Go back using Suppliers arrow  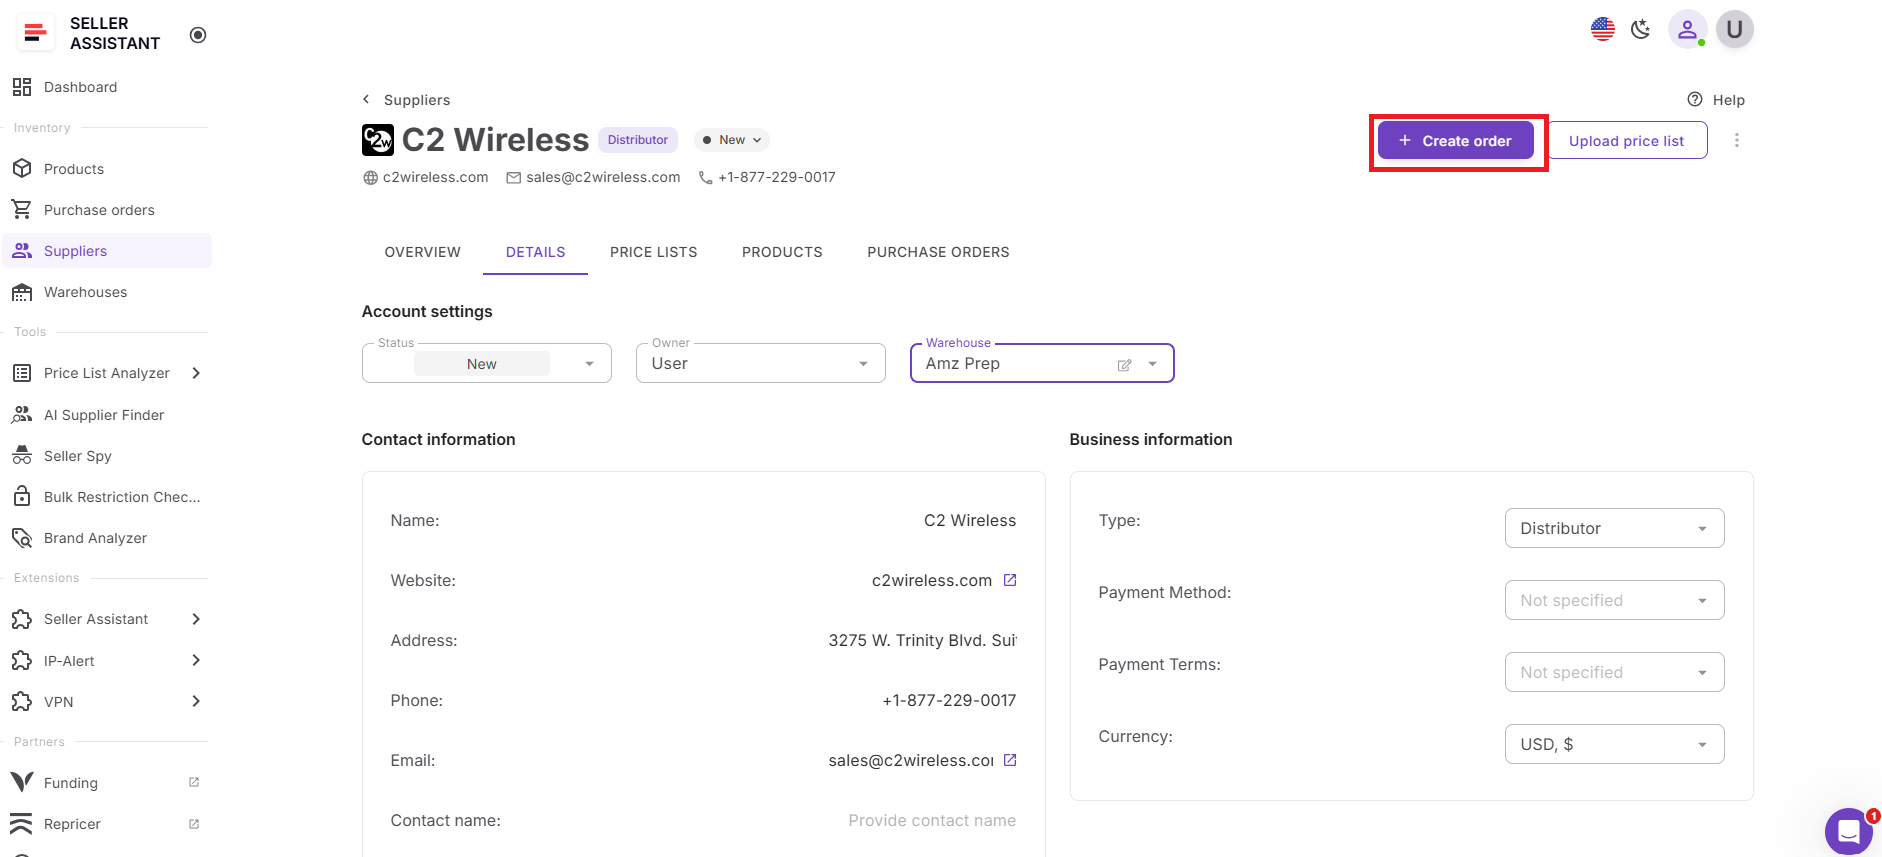pyautogui.click(x=367, y=99)
